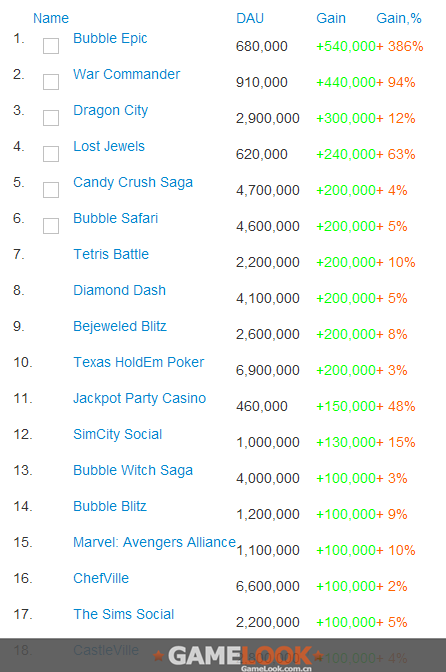Open the SimCity Social link
The image size is (446, 672).
[118, 435]
